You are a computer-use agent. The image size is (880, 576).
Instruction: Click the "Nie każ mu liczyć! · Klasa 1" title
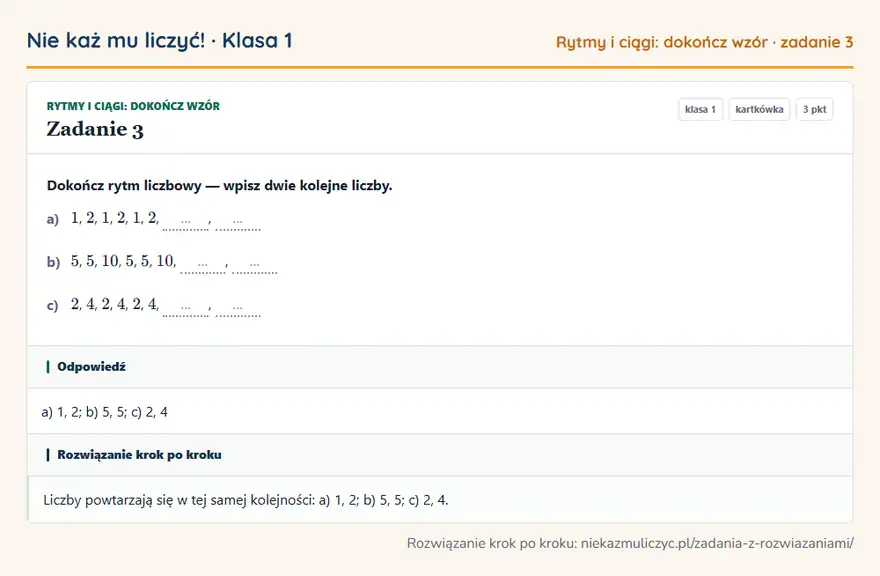159,41
